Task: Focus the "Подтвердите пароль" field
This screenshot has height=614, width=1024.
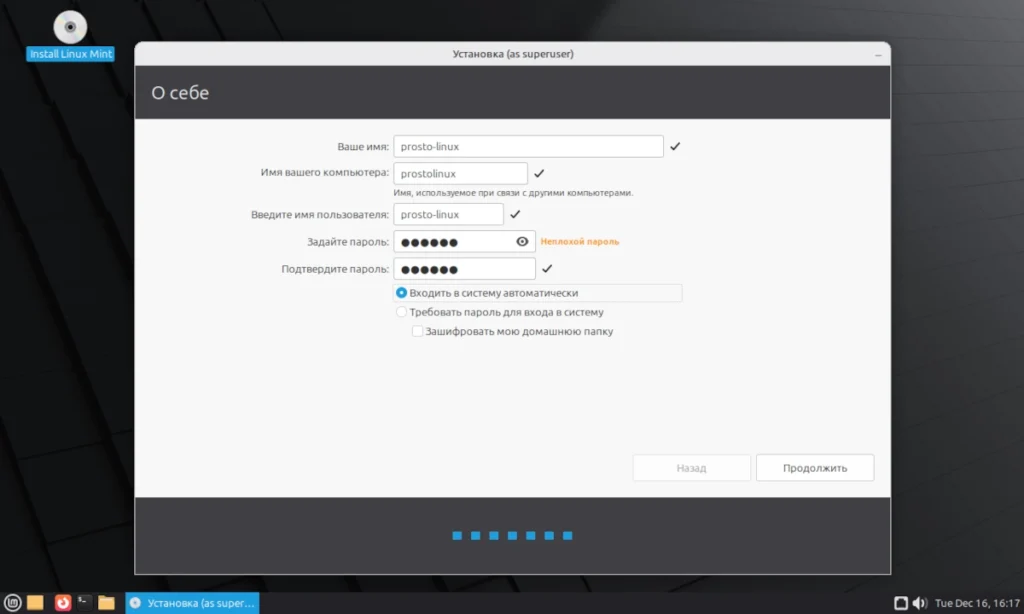Action: (x=464, y=269)
